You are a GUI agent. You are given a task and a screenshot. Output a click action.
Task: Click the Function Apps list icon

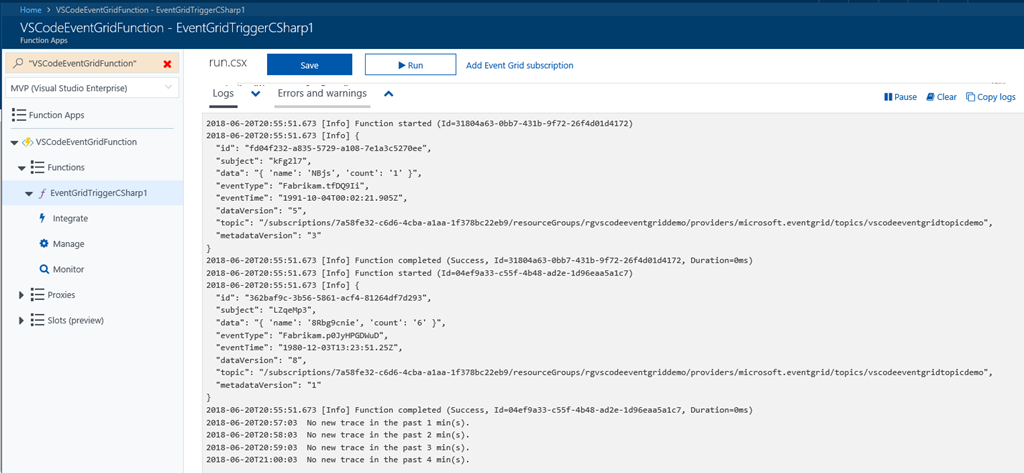point(18,115)
